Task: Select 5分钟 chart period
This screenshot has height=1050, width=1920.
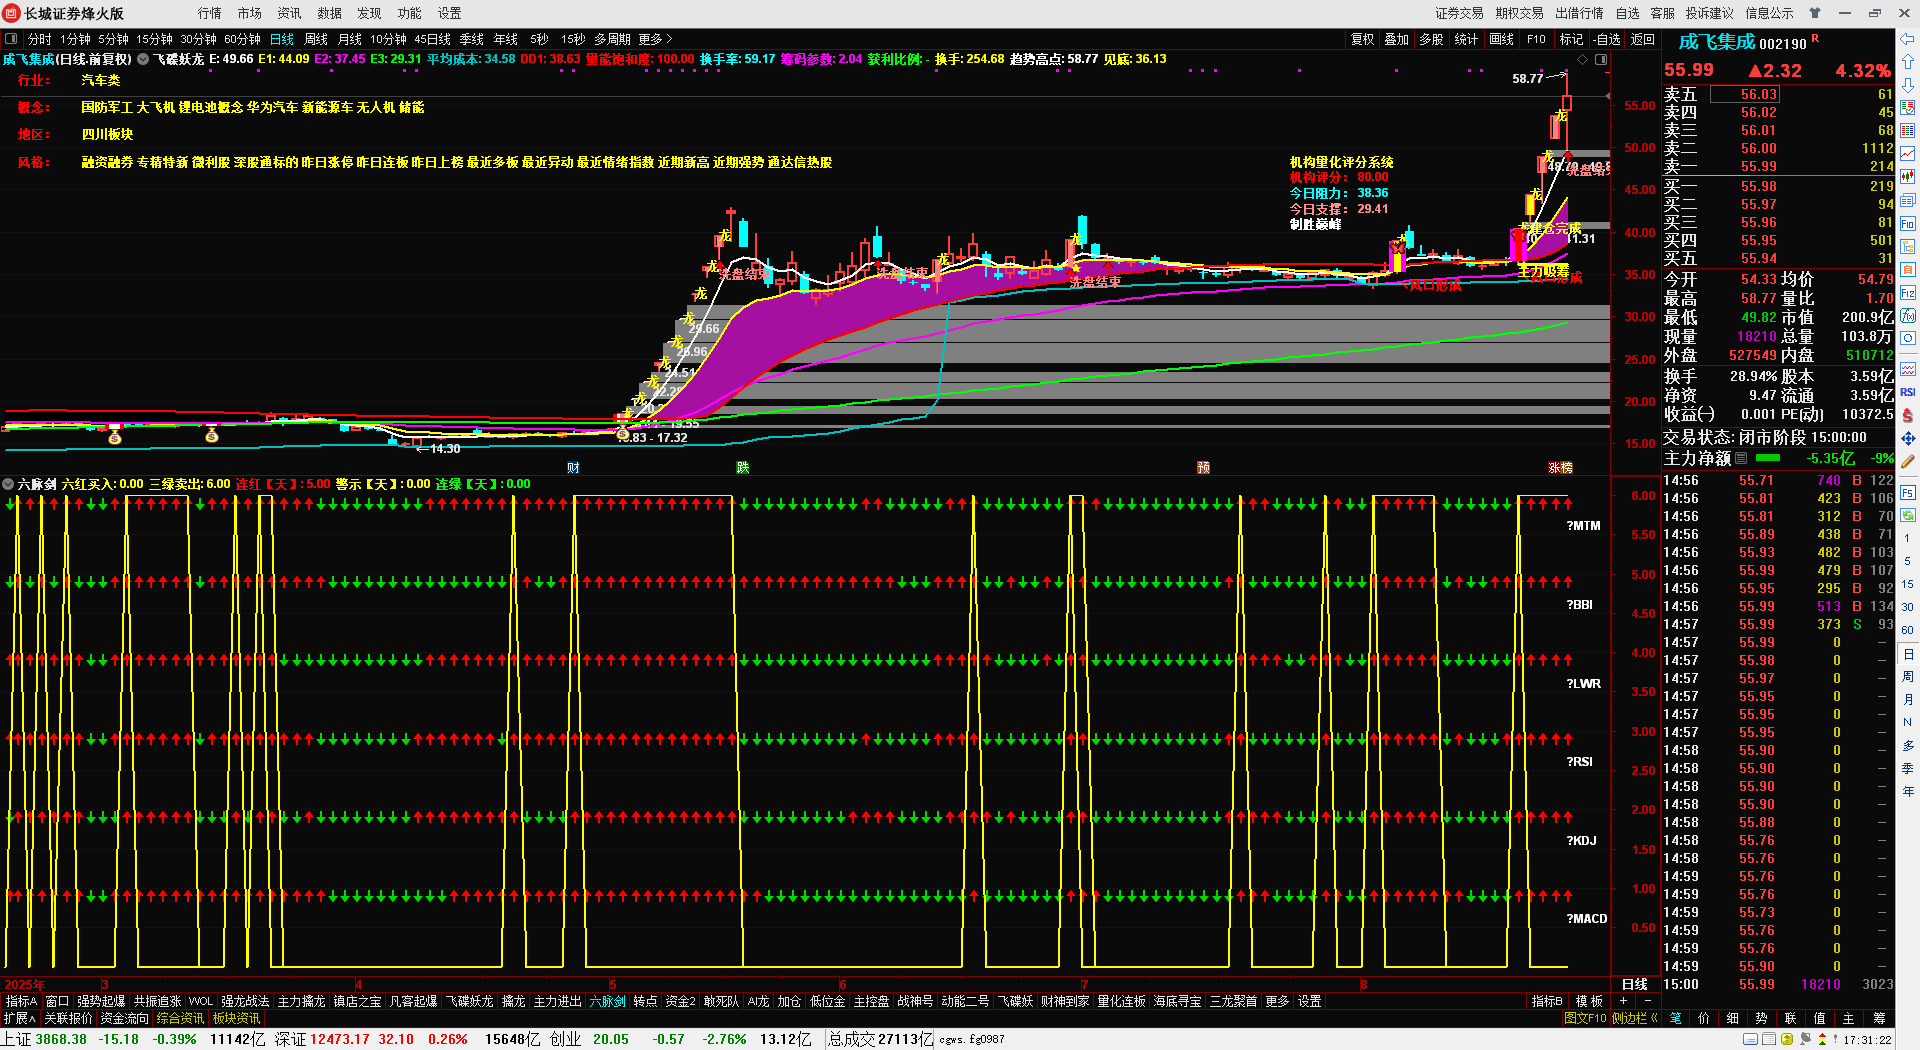Action: point(113,39)
